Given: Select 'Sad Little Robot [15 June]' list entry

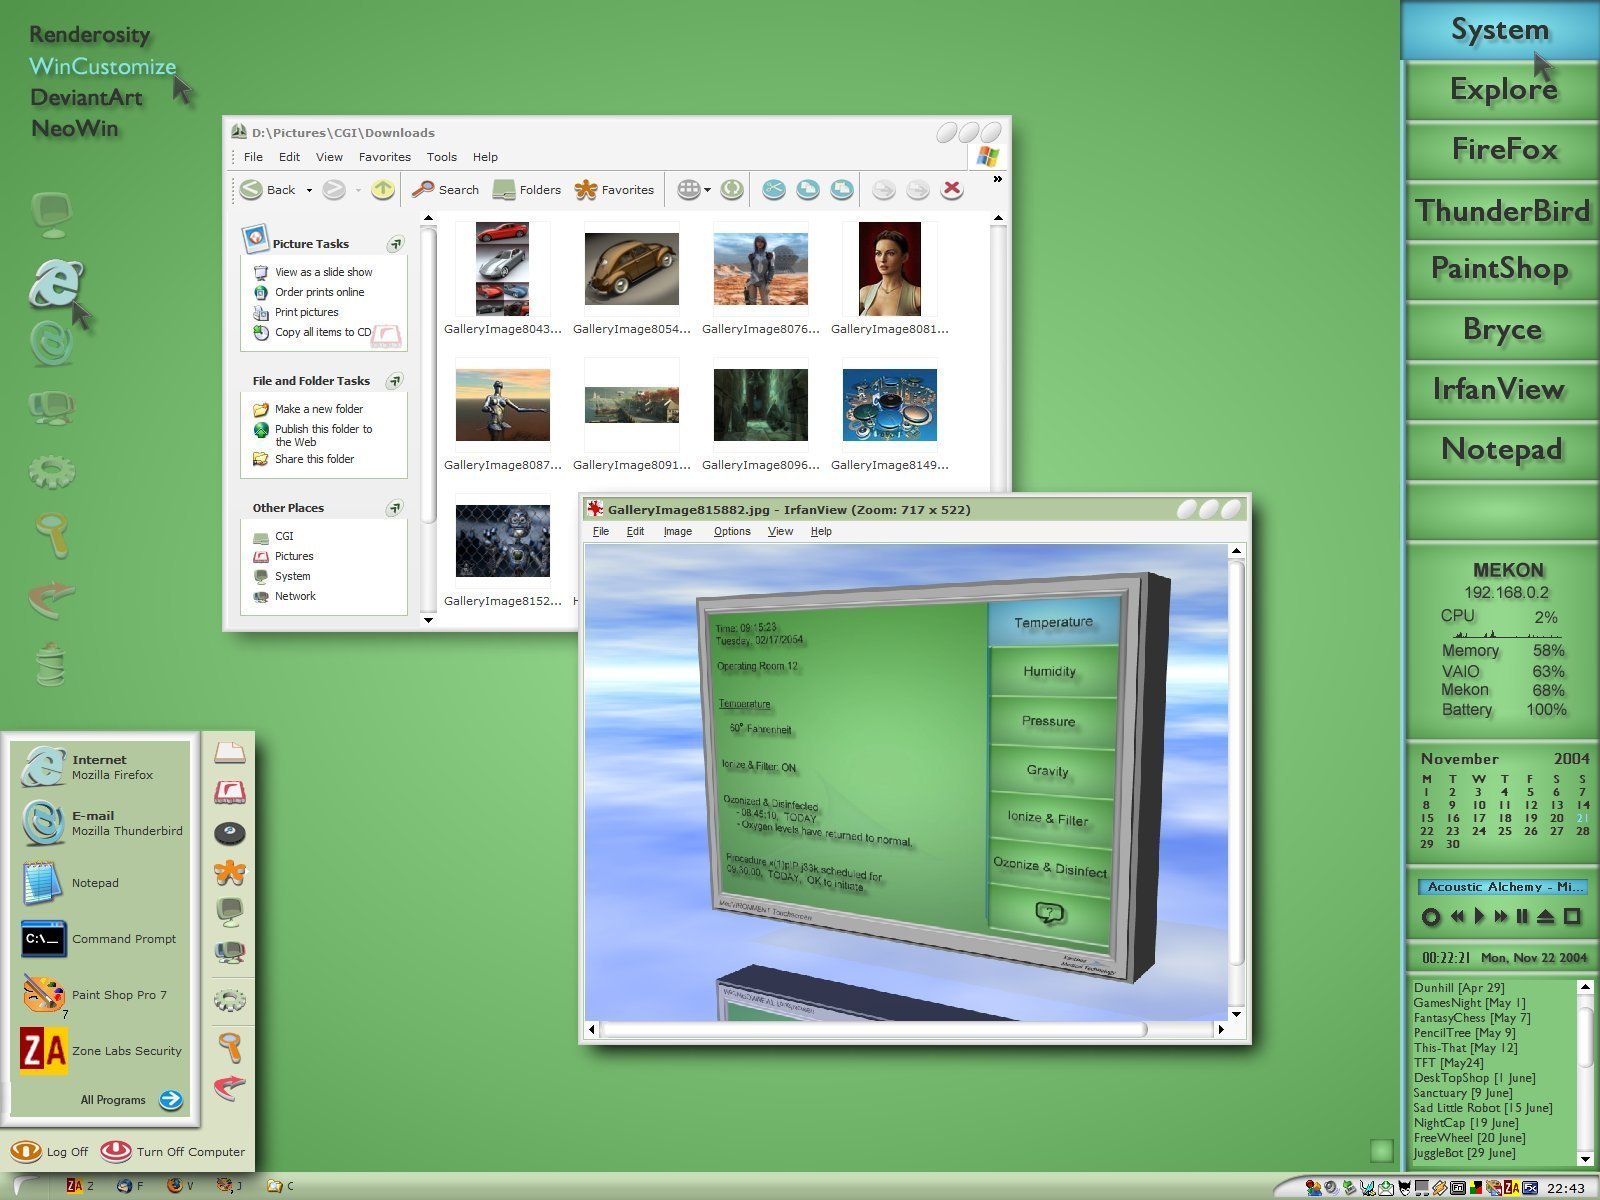Looking at the screenshot, I should [x=1483, y=1108].
